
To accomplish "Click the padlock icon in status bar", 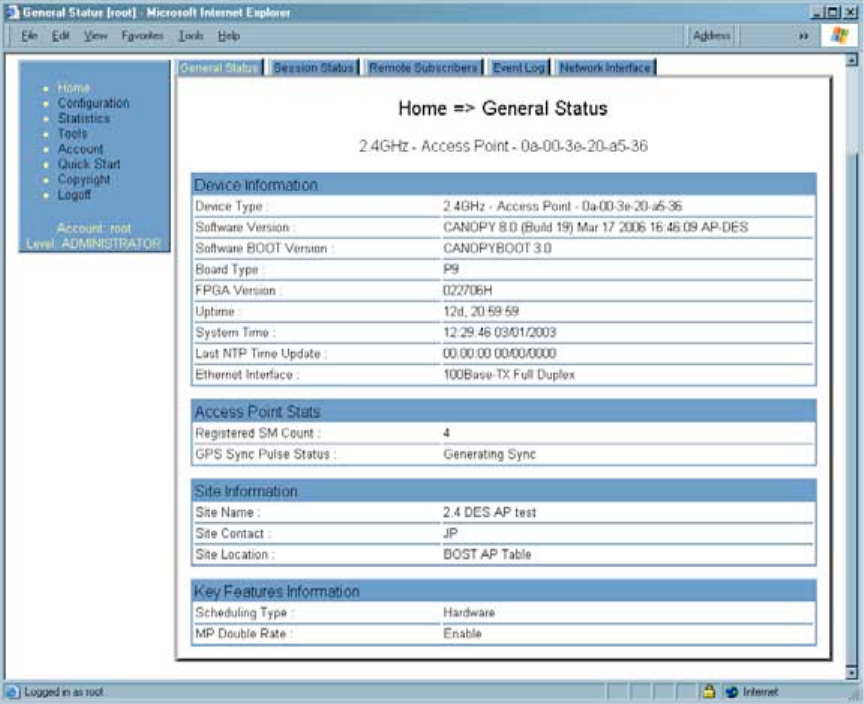I will tap(709, 691).
